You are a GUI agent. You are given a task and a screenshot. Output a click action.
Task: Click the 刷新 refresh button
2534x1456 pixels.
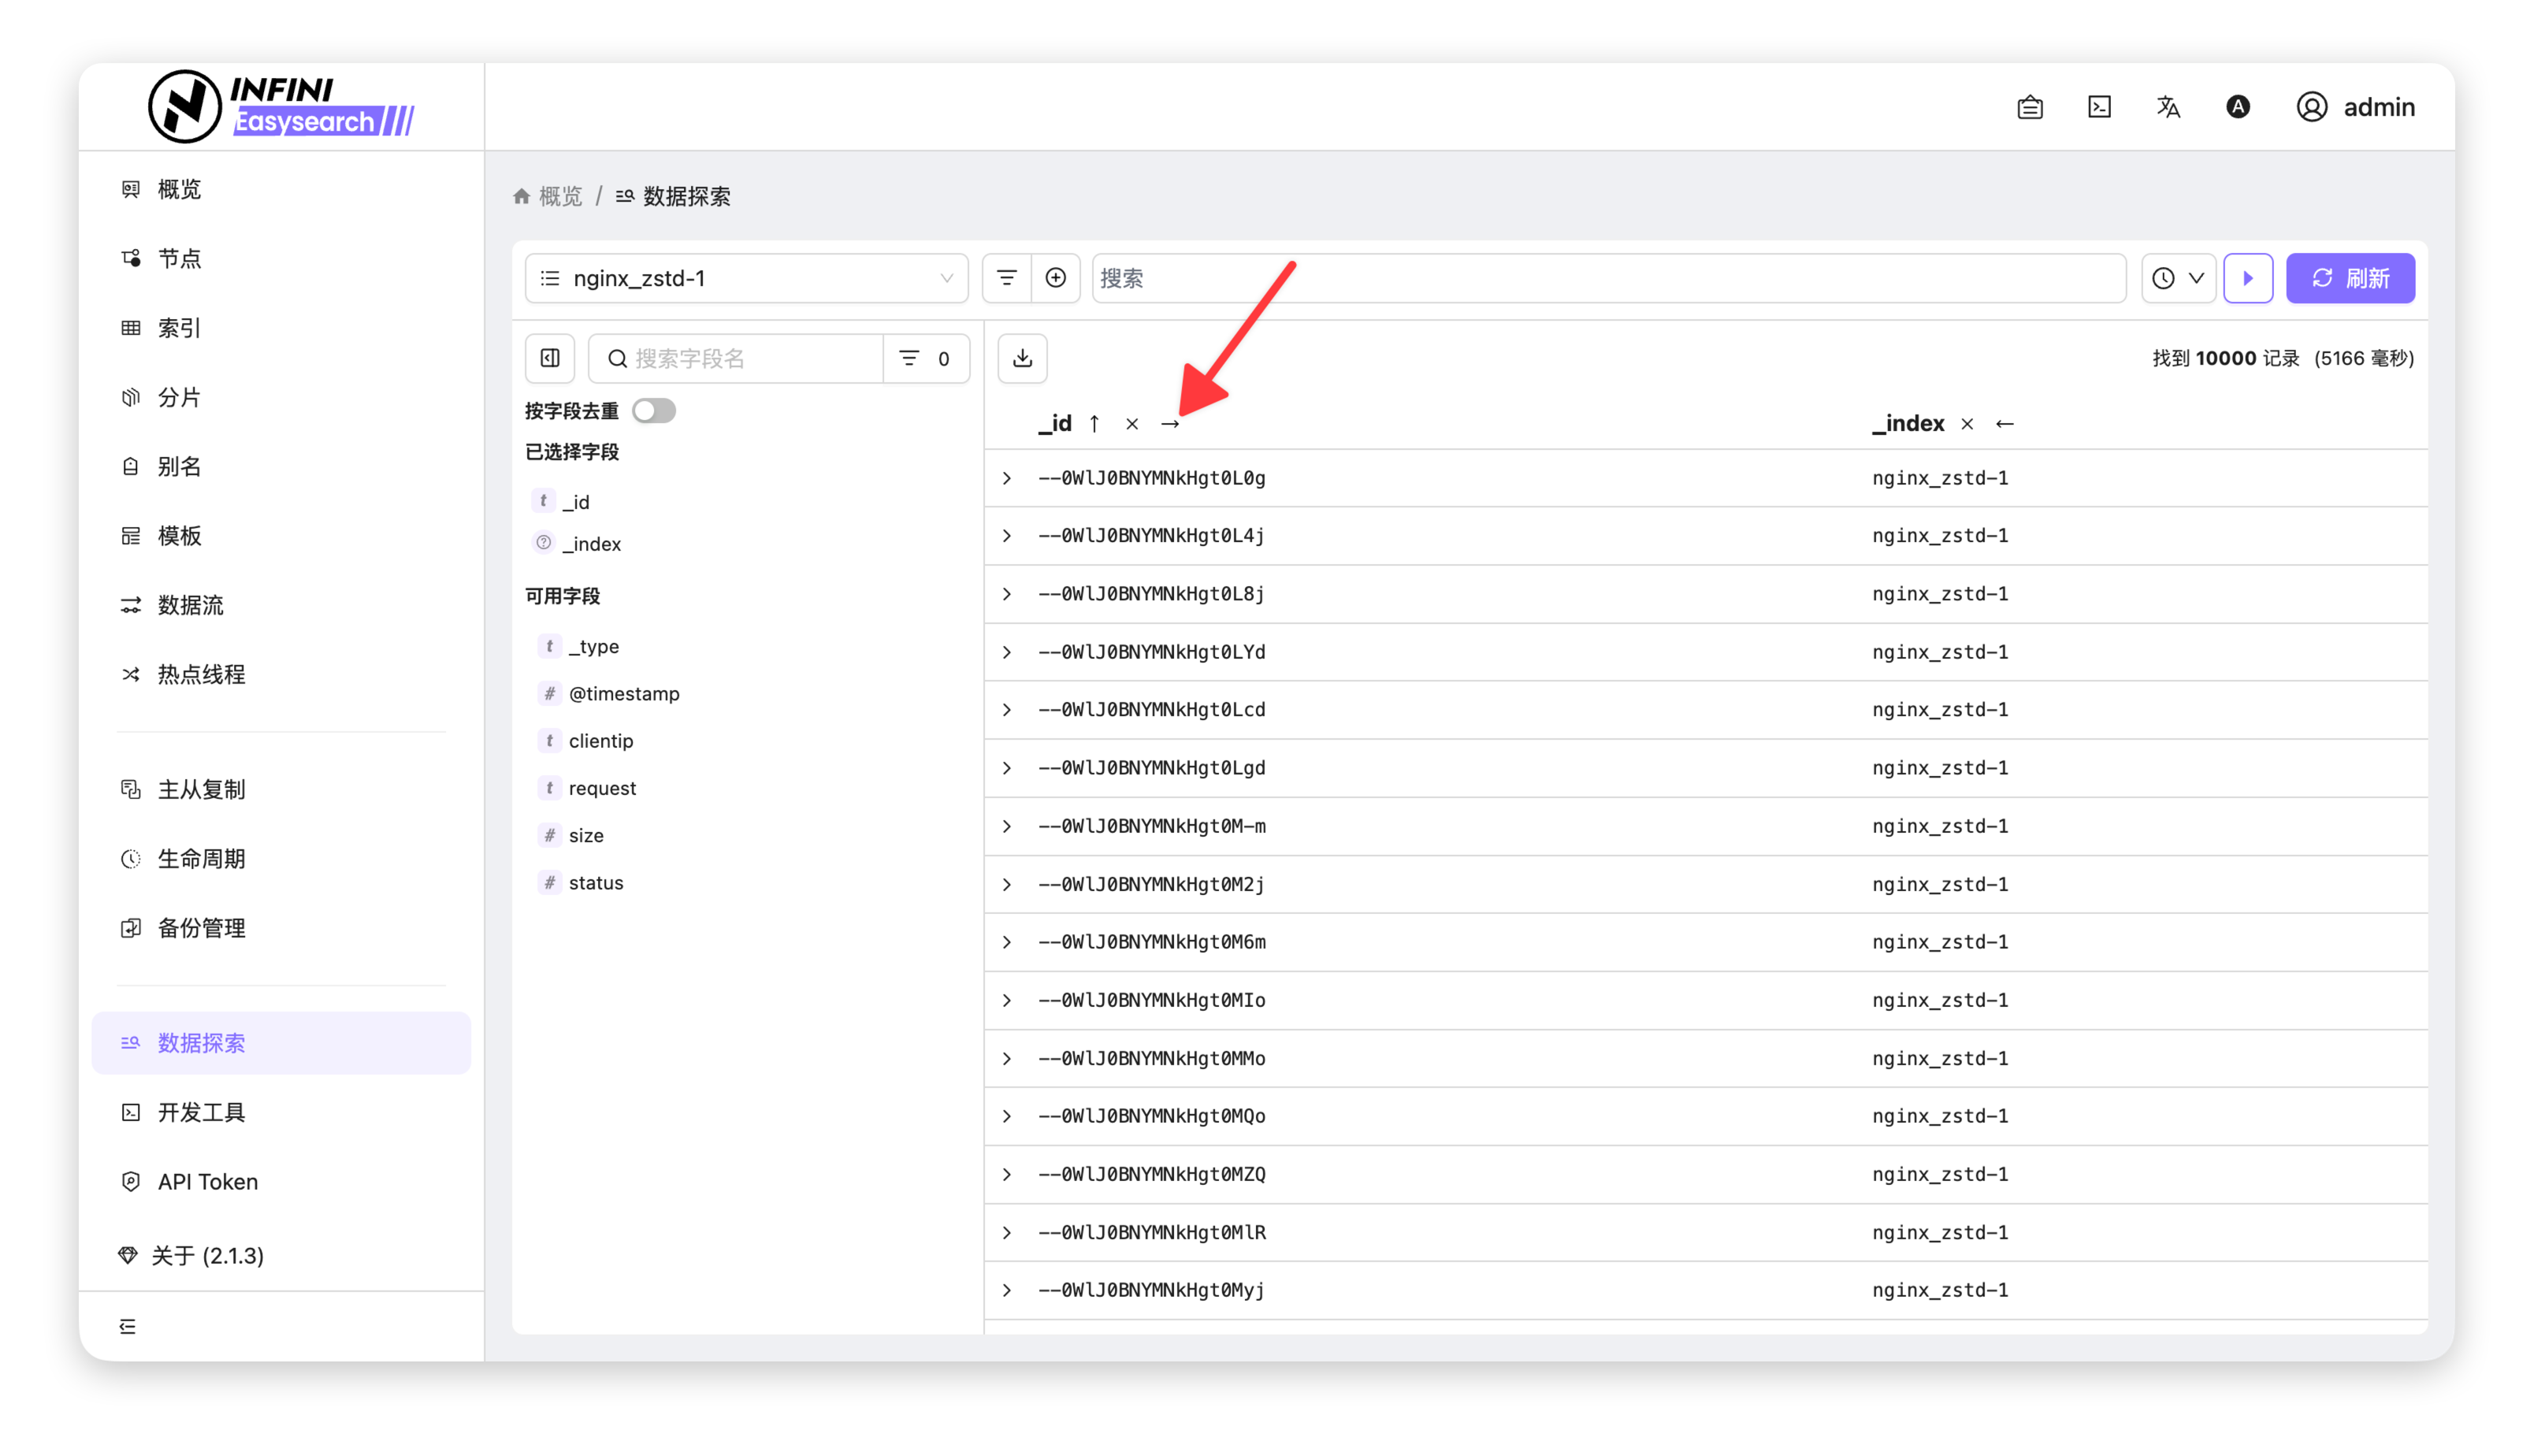2349,278
